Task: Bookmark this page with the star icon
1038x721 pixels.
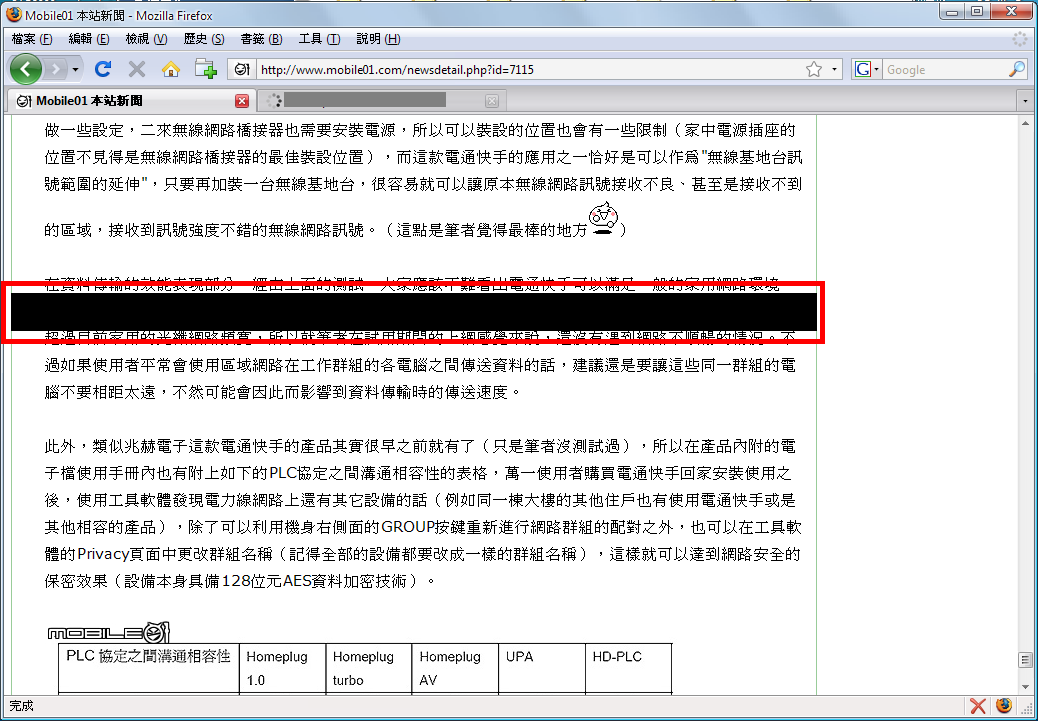Action: 814,70
